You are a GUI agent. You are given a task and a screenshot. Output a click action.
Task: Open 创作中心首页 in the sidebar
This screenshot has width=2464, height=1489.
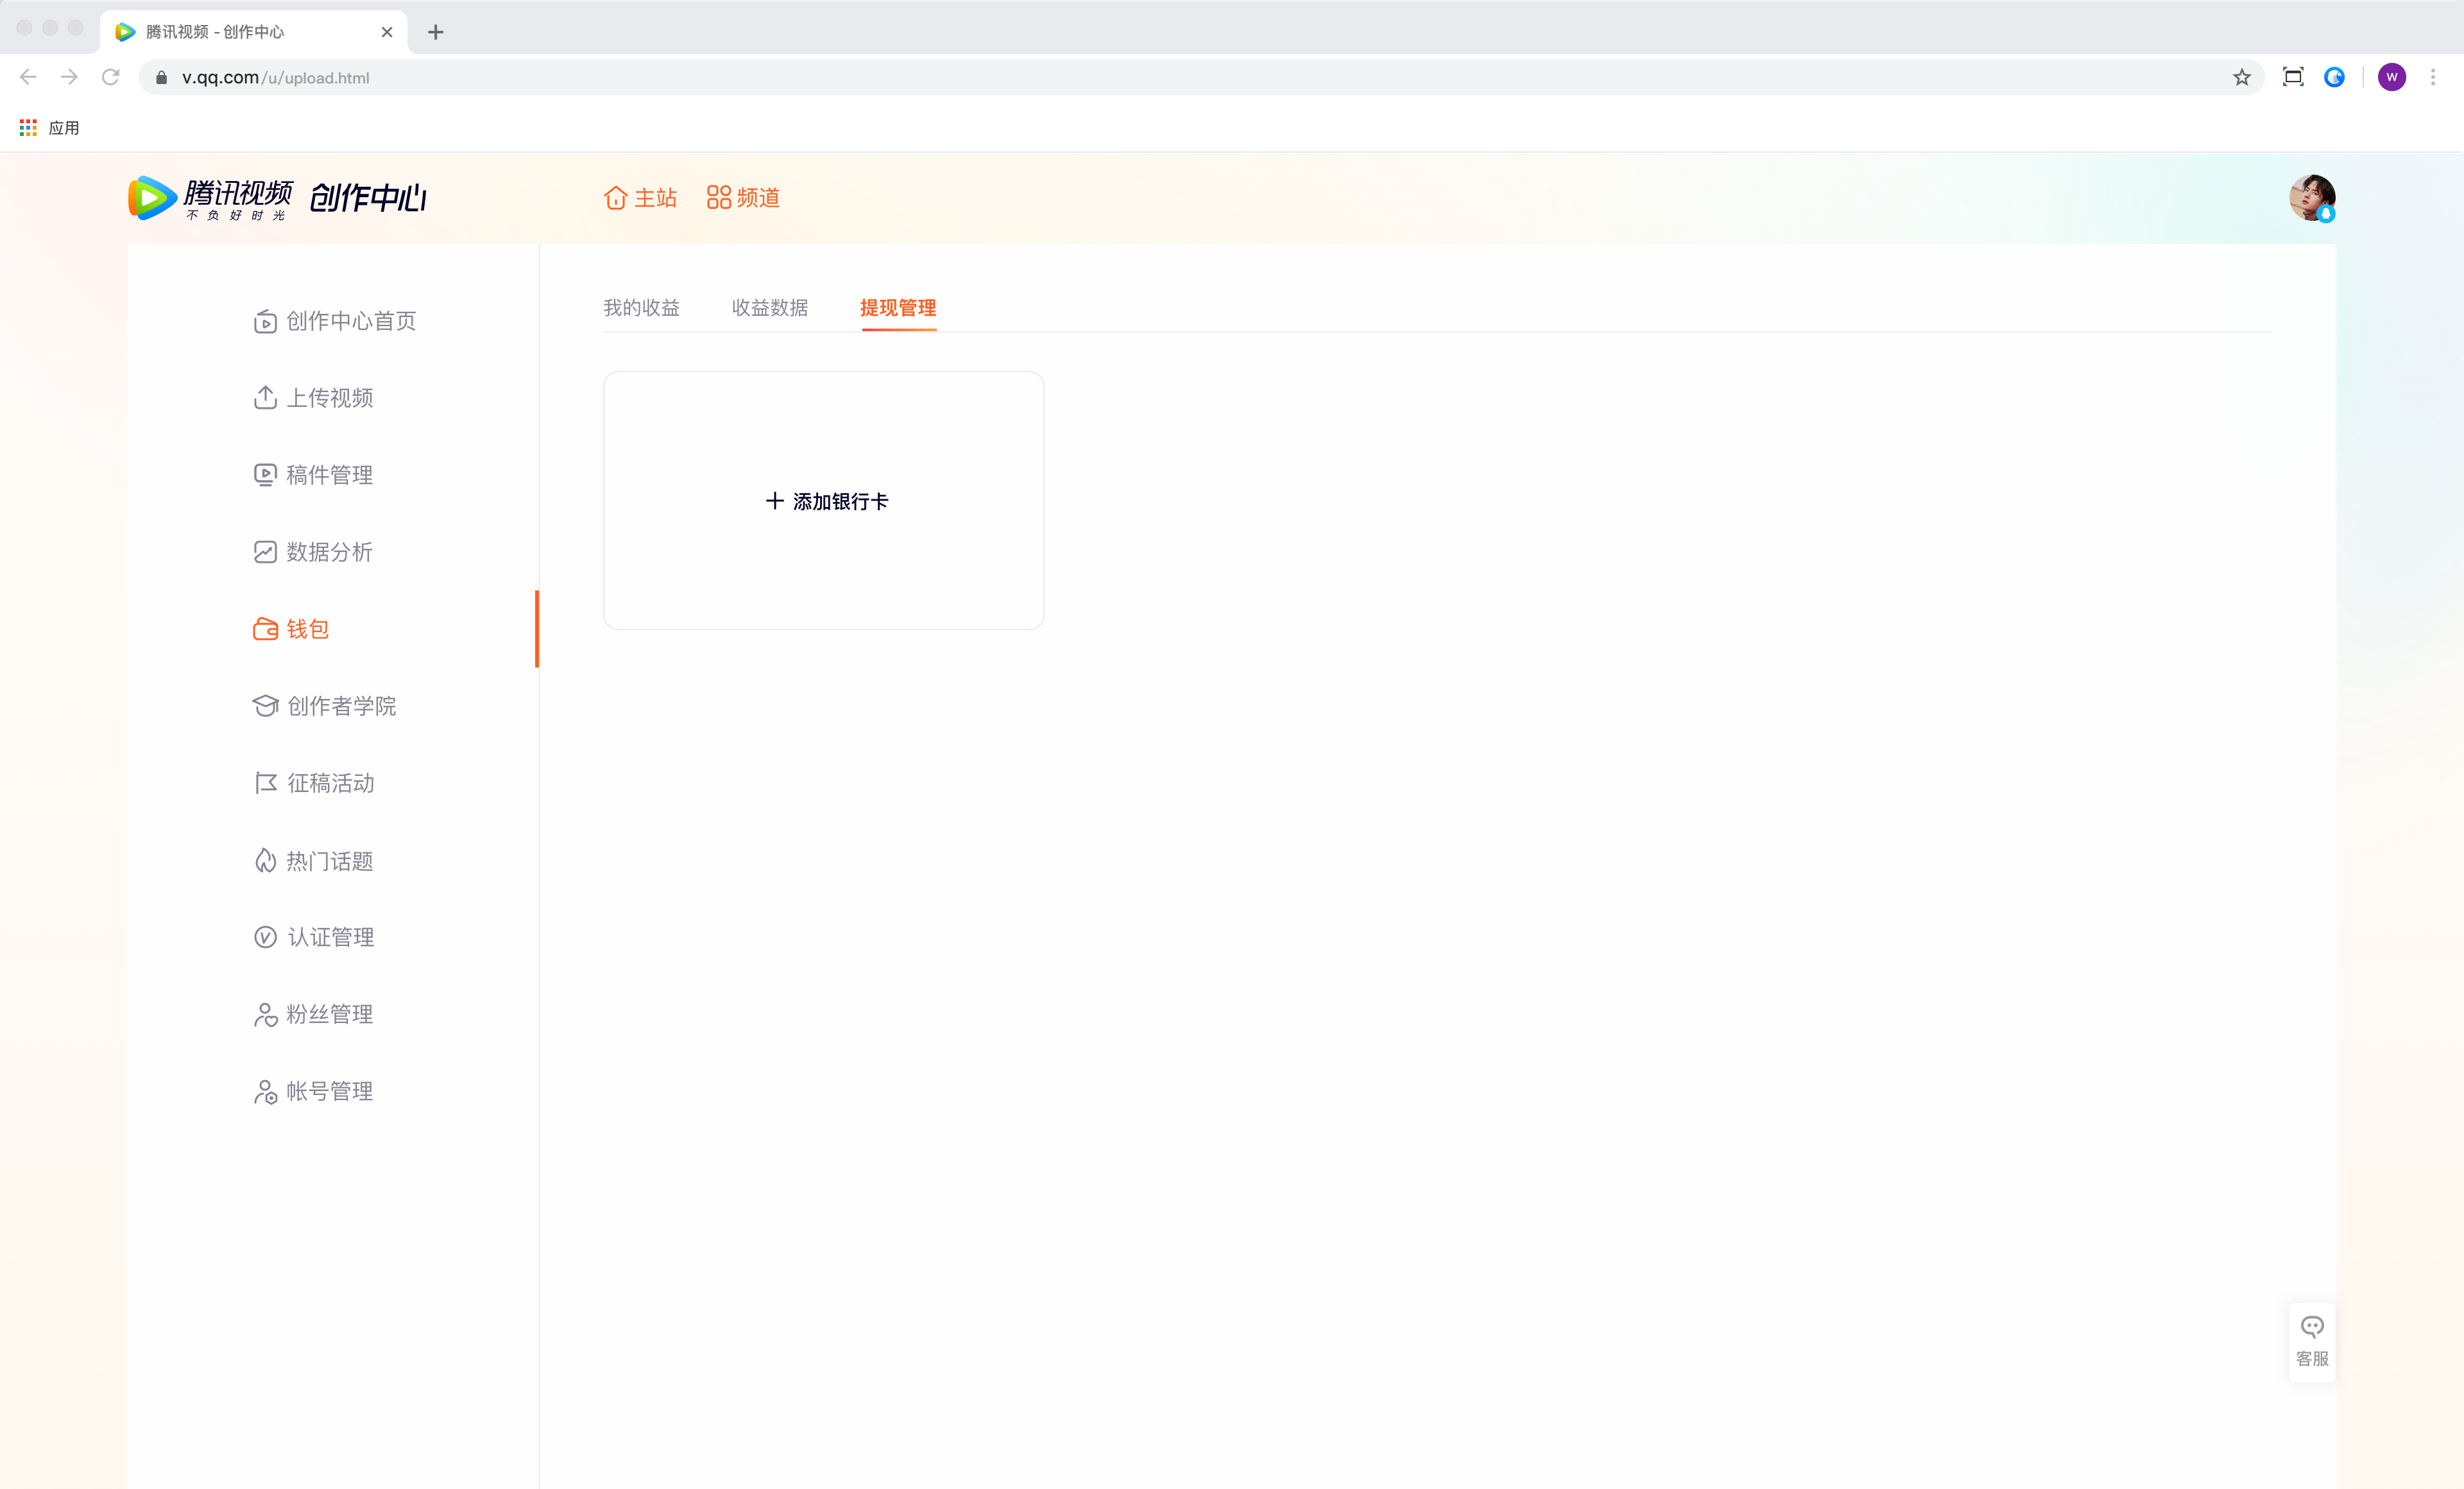click(x=335, y=321)
